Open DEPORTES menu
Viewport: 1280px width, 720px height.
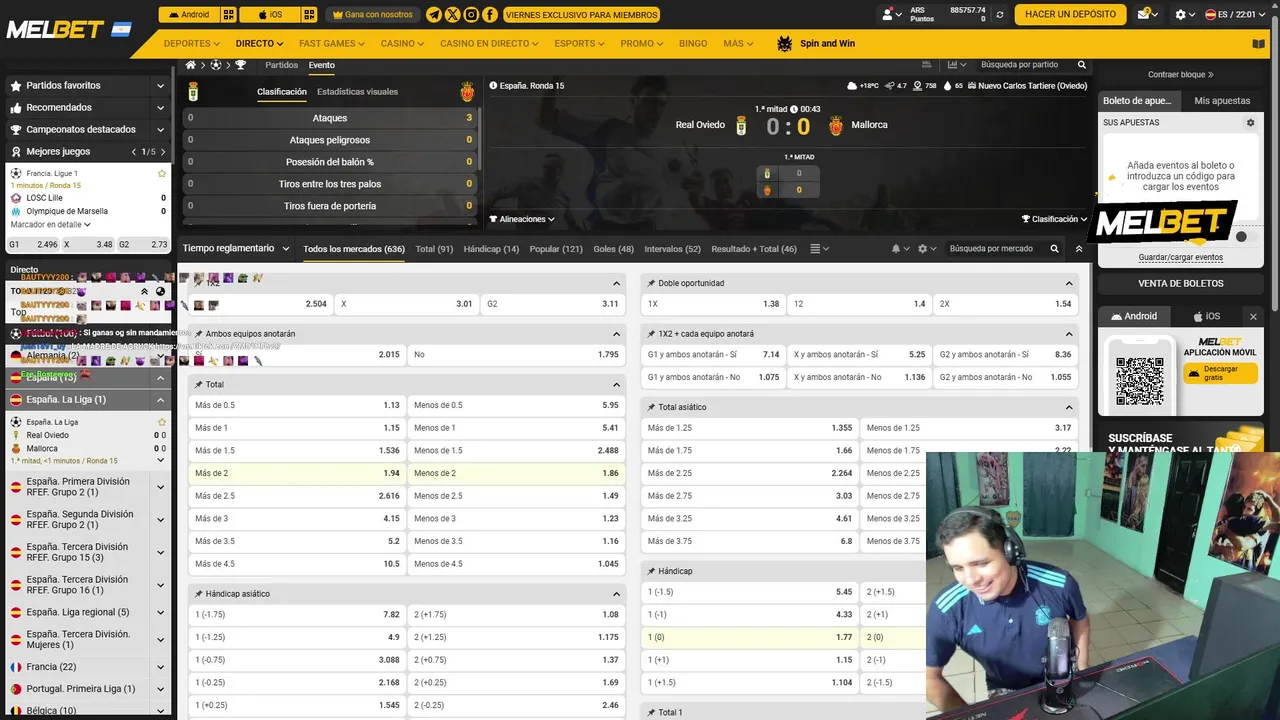(192, 44)
